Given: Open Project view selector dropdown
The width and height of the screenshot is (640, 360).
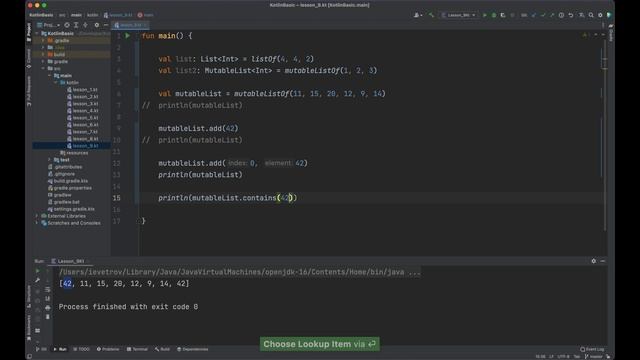Looking at the screenshot, I should click(x=49, y=25).
